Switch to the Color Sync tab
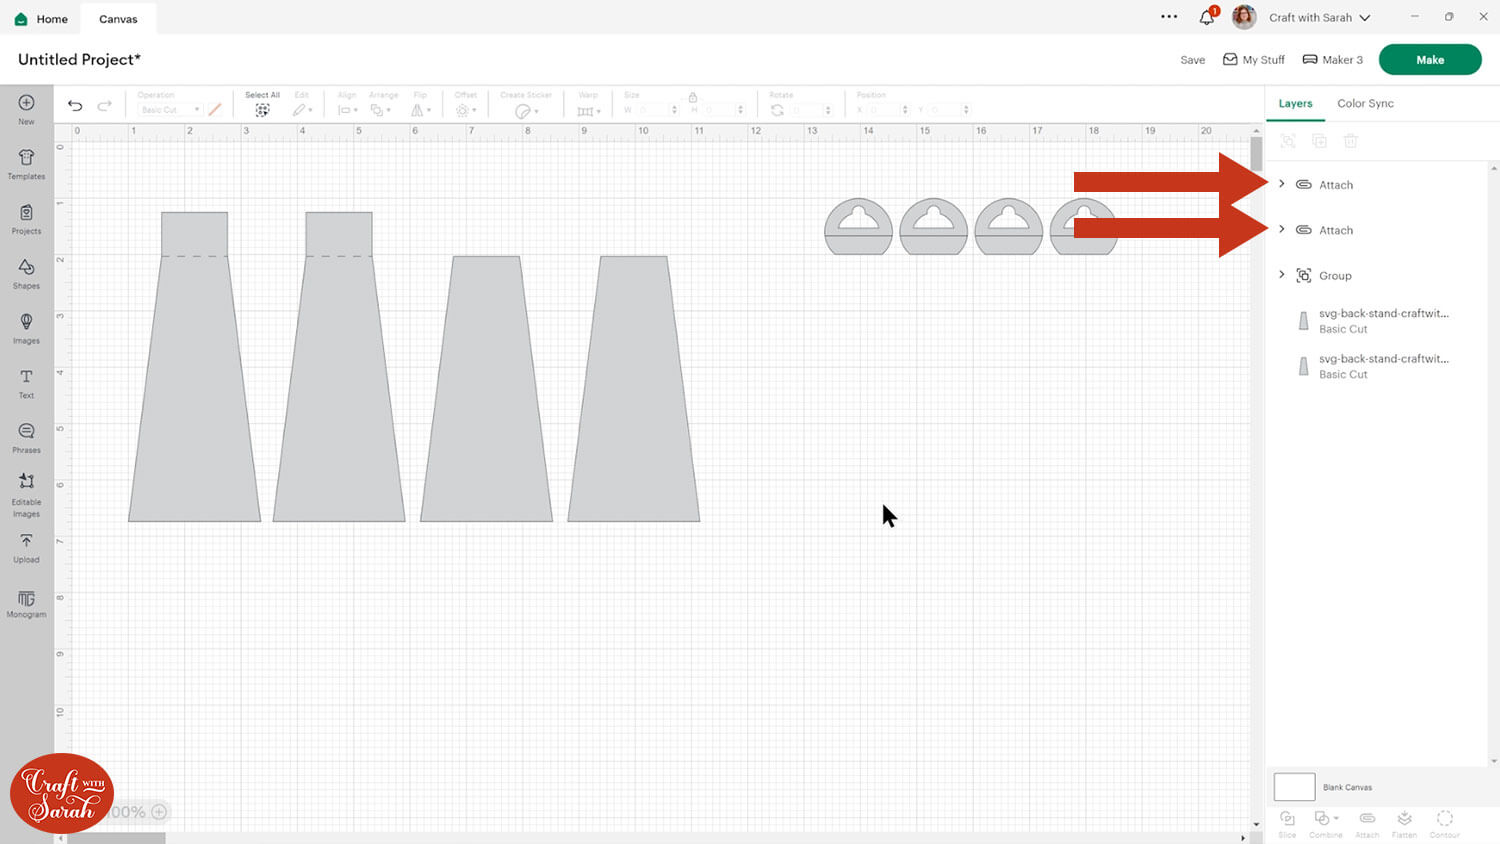Viewport: 1500px width, 844px height. 1365,103
